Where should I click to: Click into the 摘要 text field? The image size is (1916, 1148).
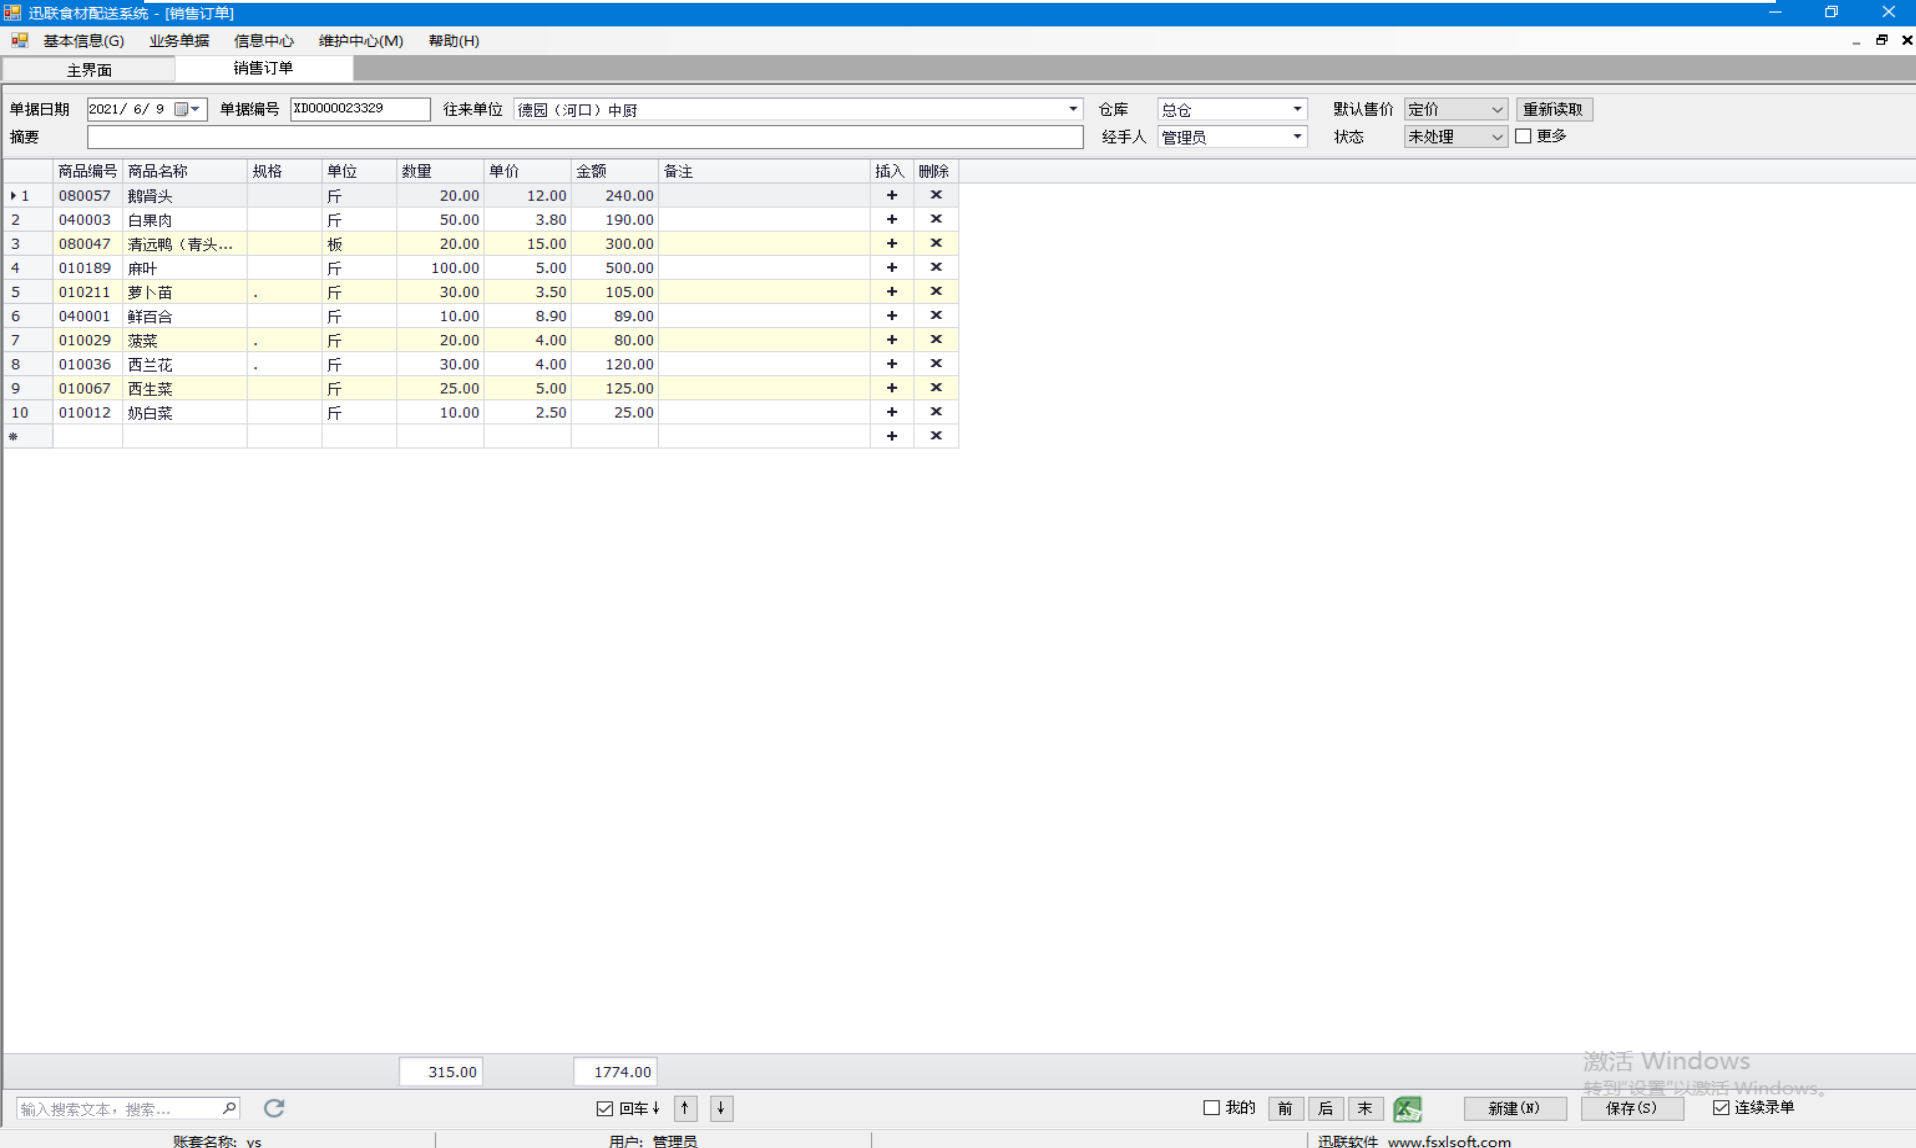click(584, 137)
